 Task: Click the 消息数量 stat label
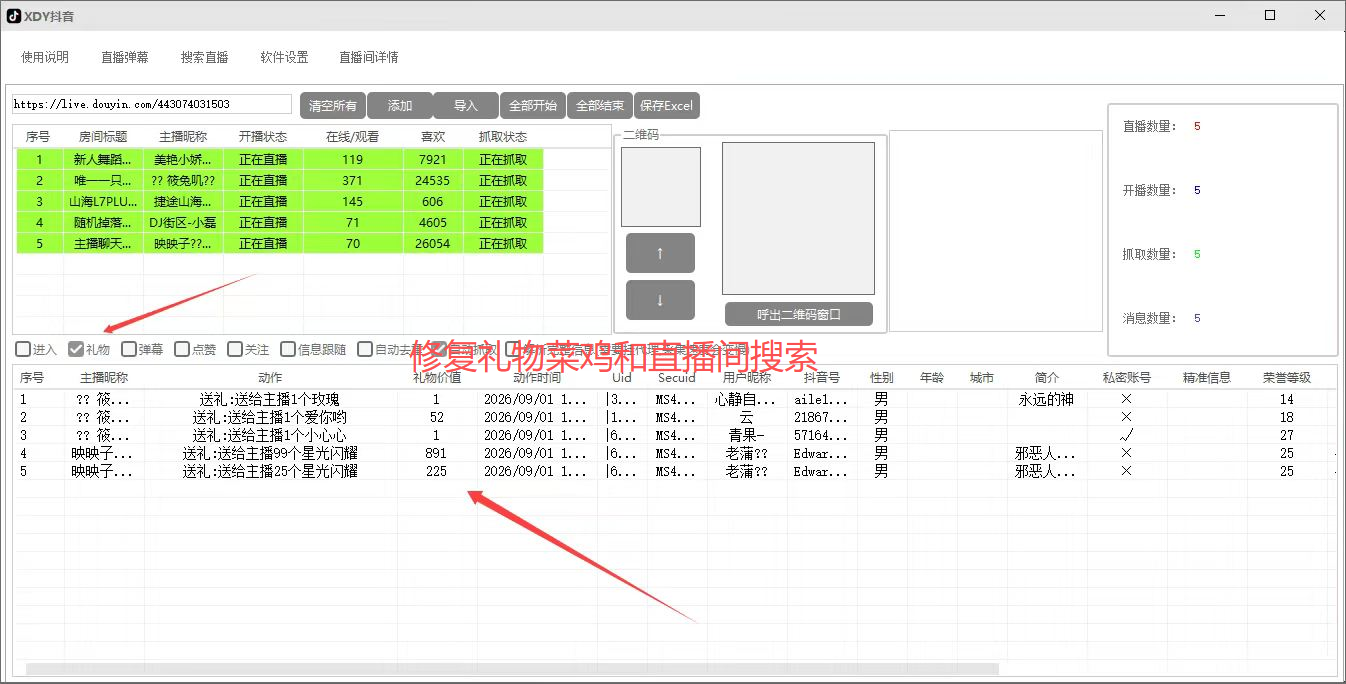(1150, 319)
